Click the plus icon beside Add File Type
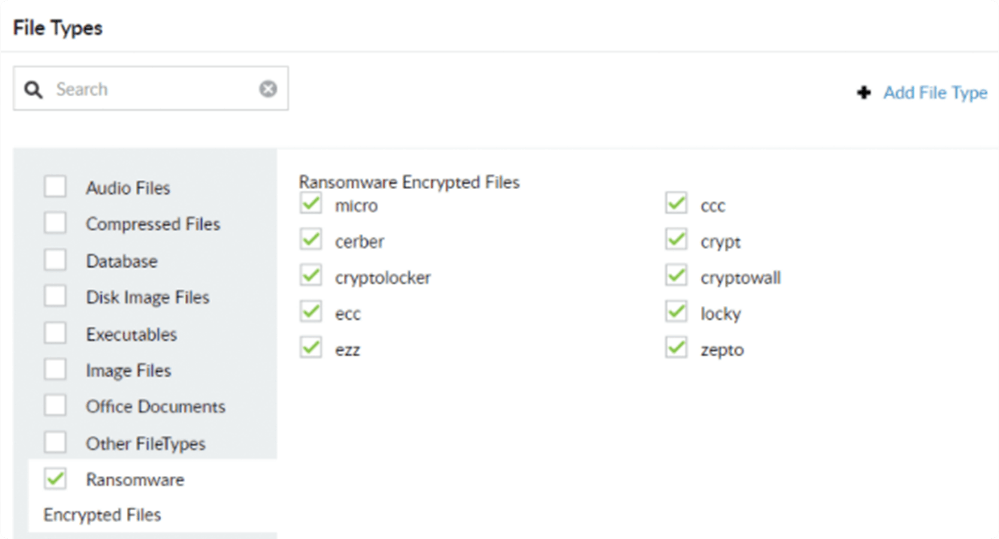This screenshot has width=999, height=539. (864, 93)
